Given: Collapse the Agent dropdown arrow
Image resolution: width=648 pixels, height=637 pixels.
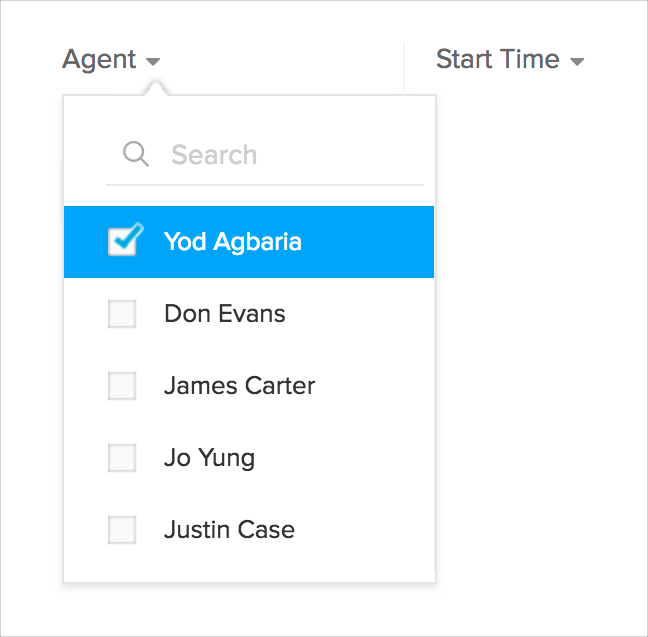Looking at the screenshot, I should 153,62.
